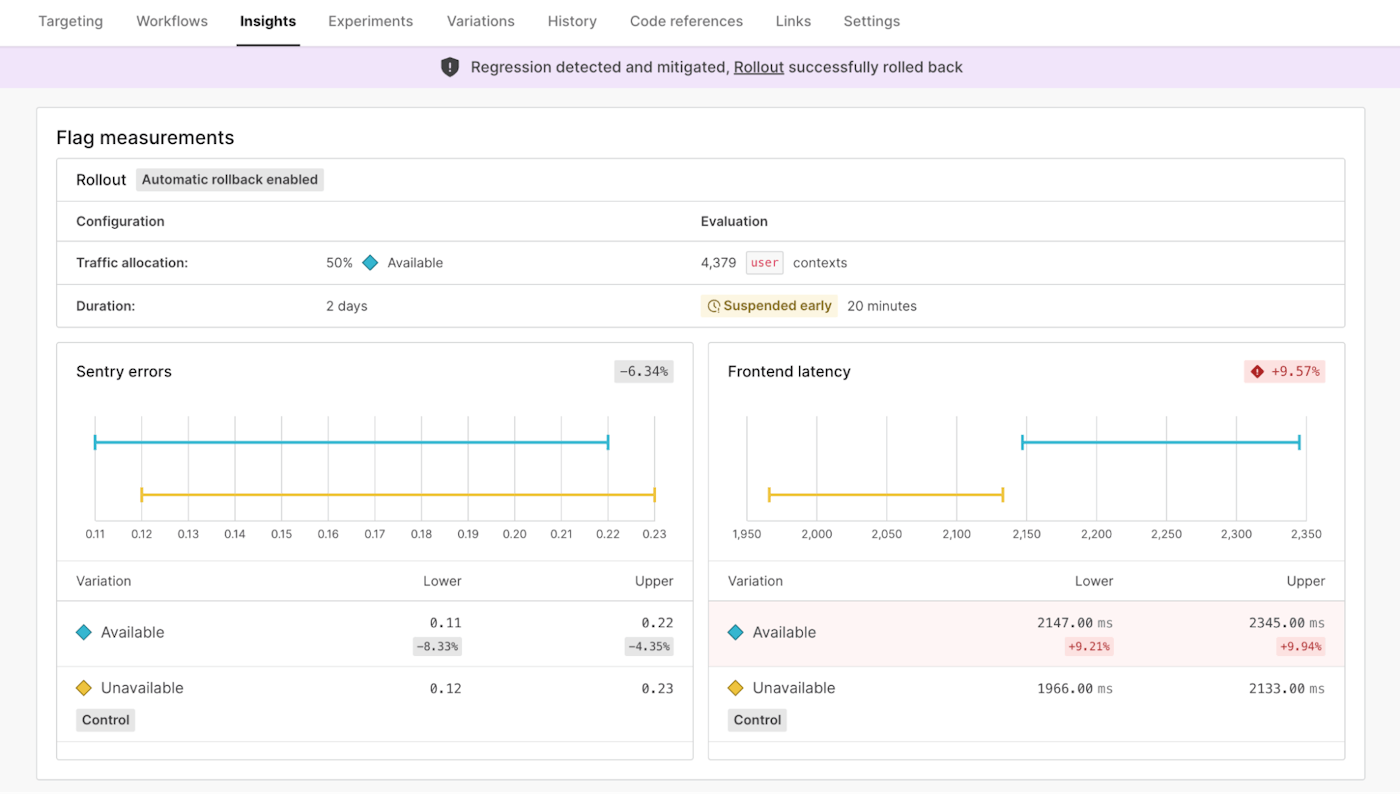Image resolution: width=1400 pixels, height=794 pixels.
Task: Go to the Code references tab
Action: tap(686, 21)
